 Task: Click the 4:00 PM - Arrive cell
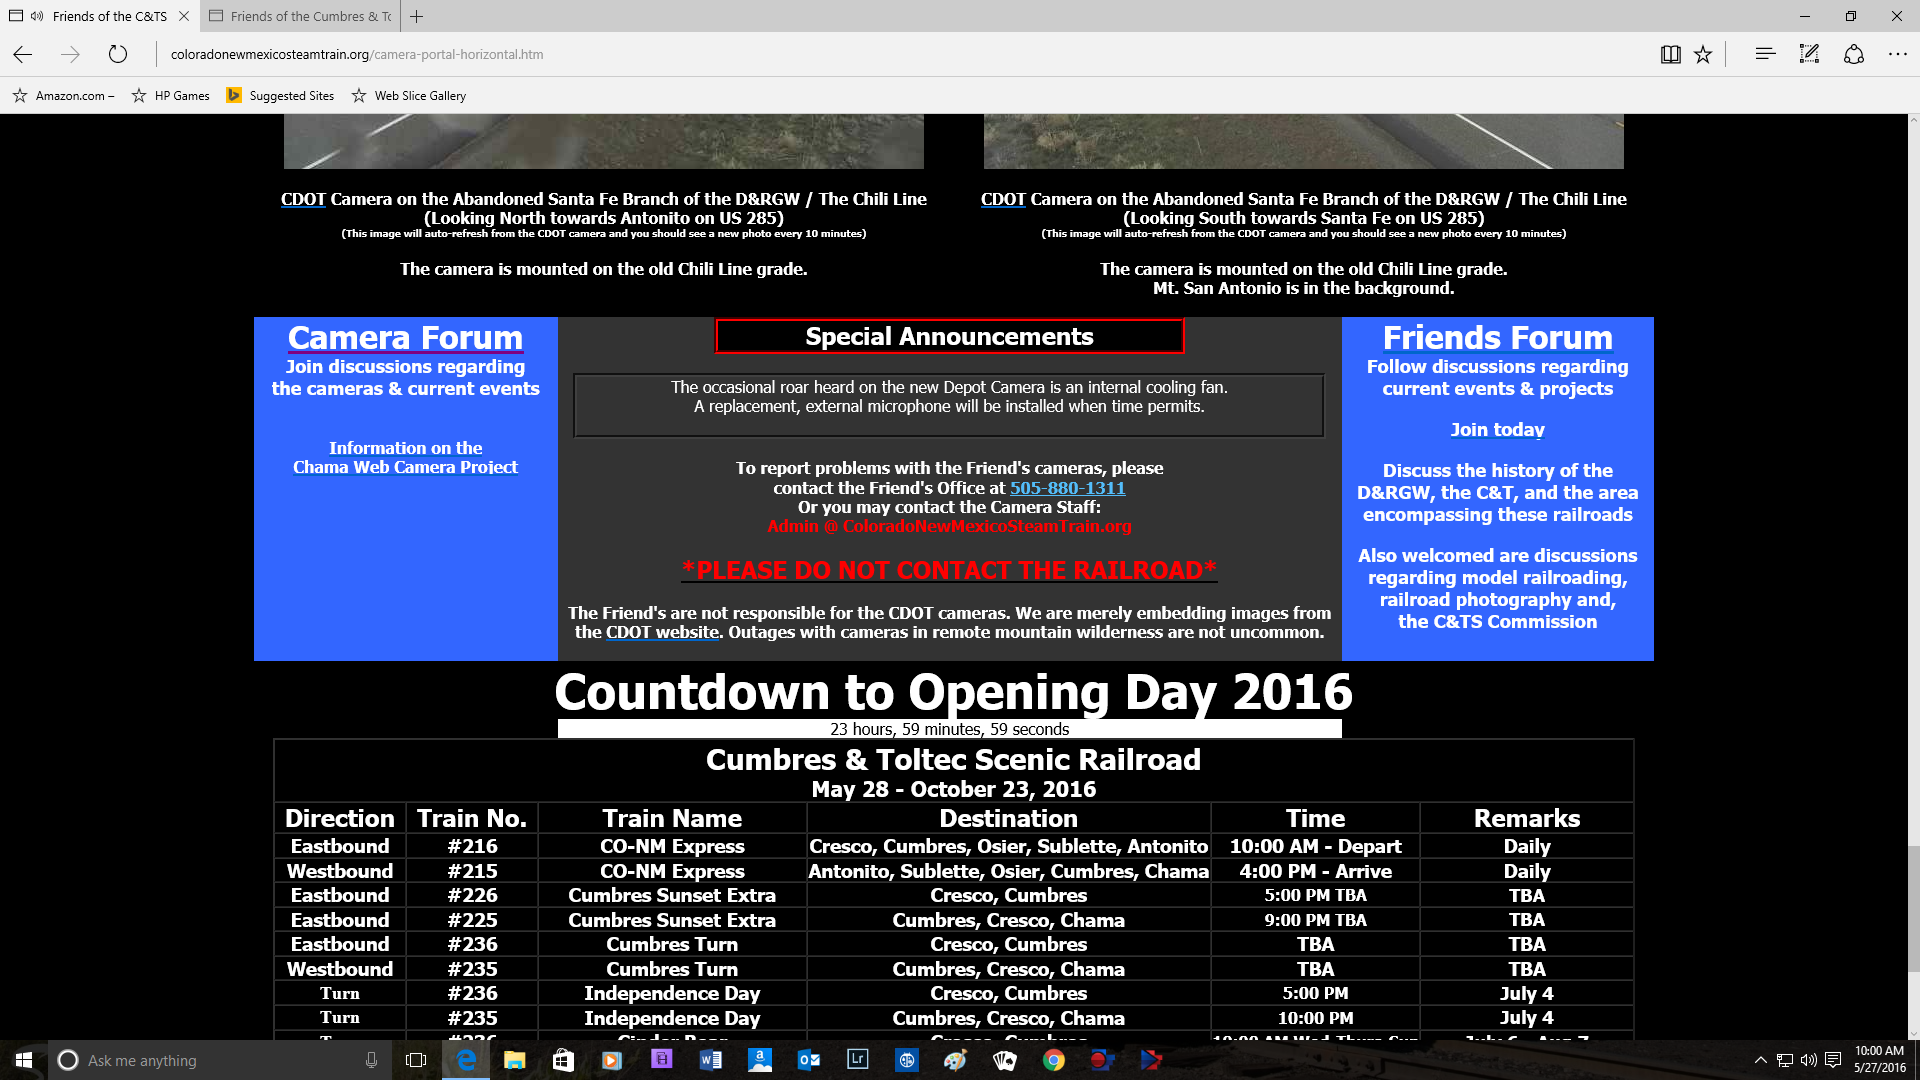pyautogui.click(x=1315, y=871)
